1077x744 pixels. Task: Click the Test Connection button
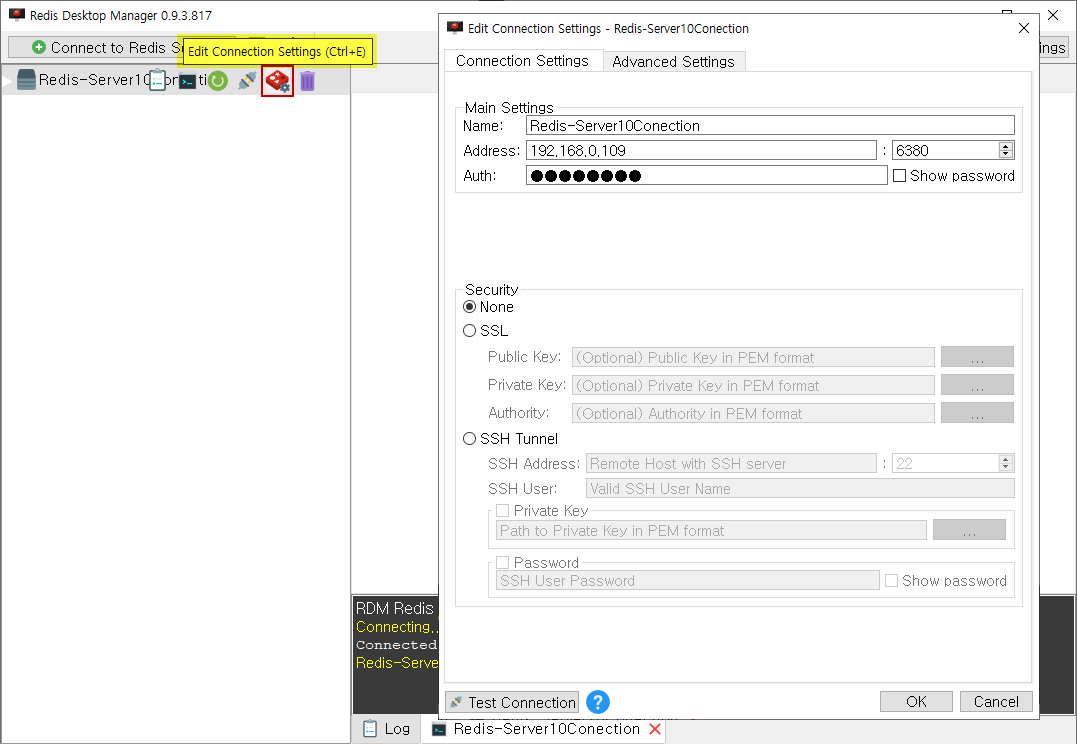(512, 702)
